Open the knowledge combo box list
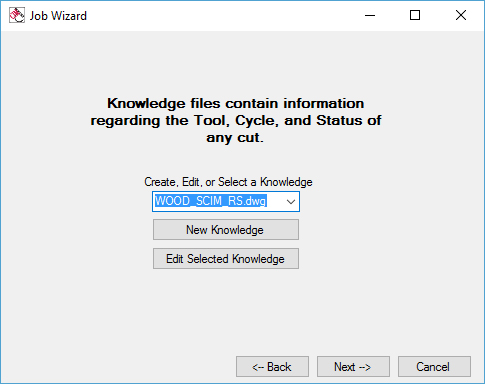The height and width of the screenshot is (384, 485). 291,201
